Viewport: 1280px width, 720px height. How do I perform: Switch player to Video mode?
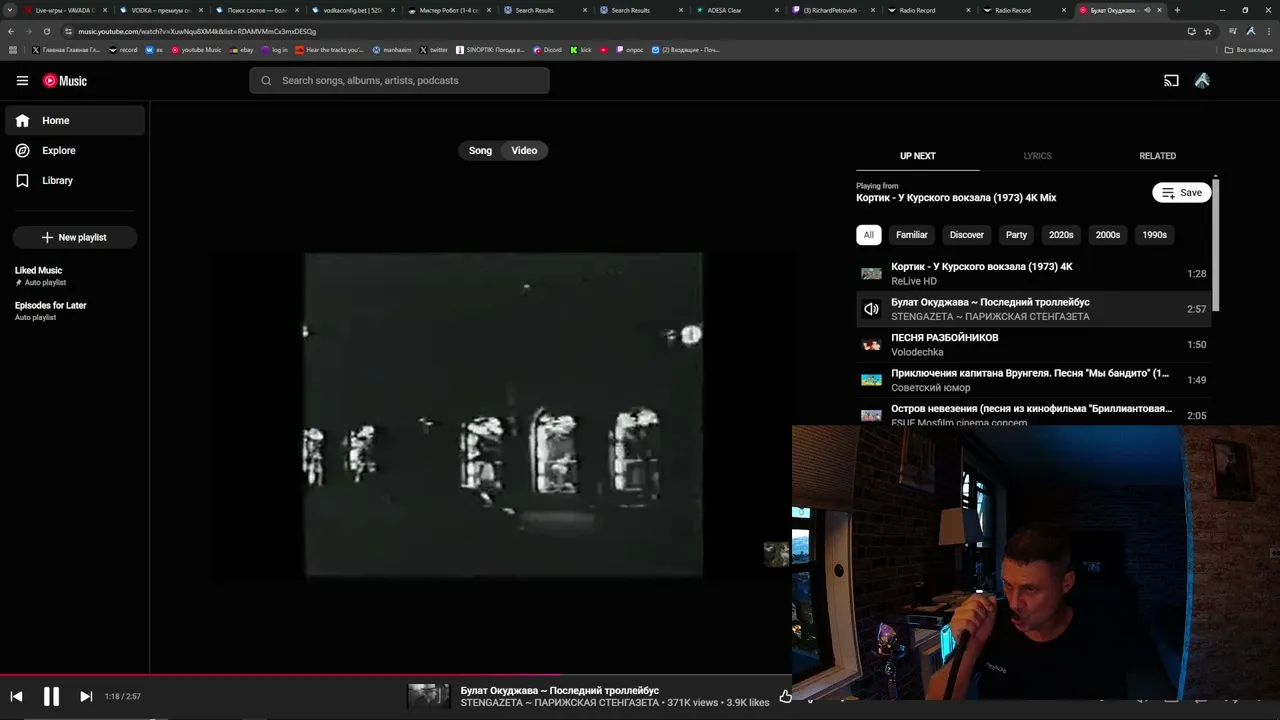tap(524, 151)
